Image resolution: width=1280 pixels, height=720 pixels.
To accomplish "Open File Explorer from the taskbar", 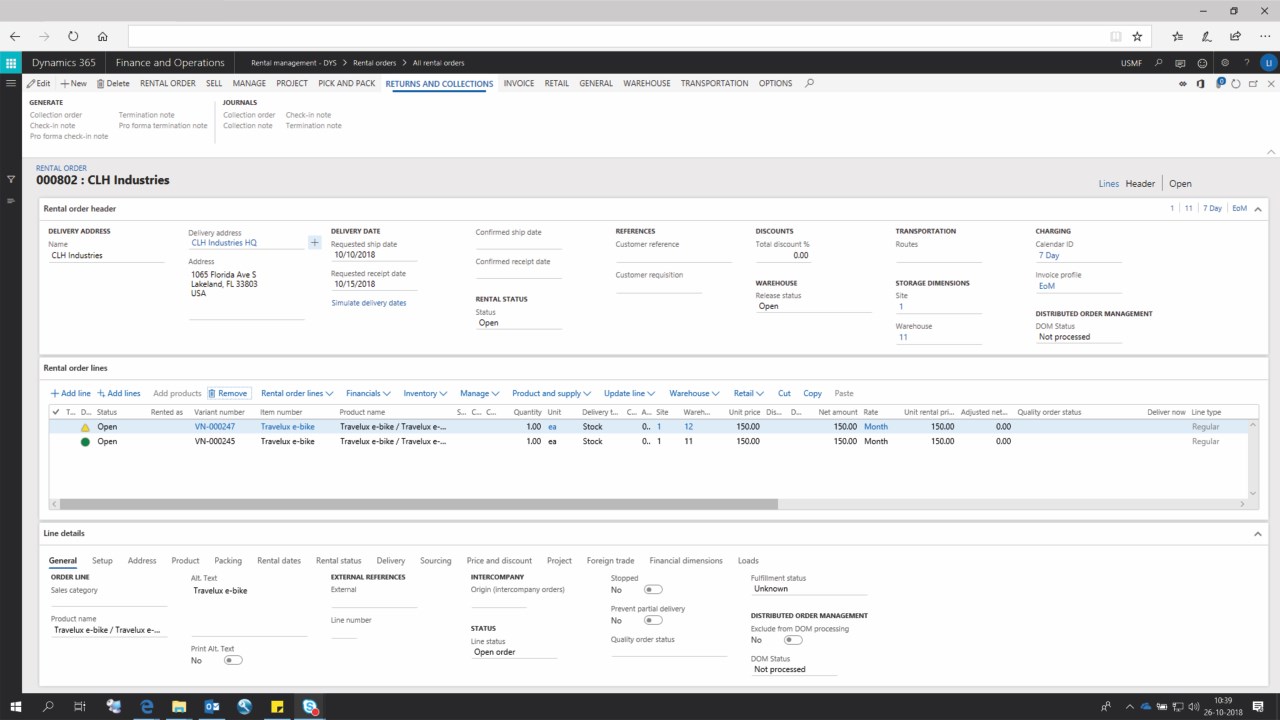I will [179, 706].
